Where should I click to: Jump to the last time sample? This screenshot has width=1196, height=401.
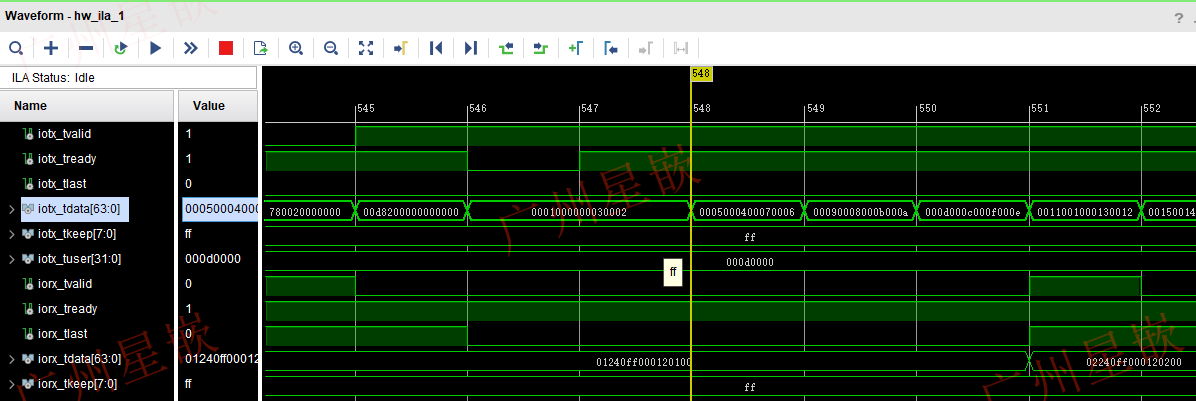point(471,48)
